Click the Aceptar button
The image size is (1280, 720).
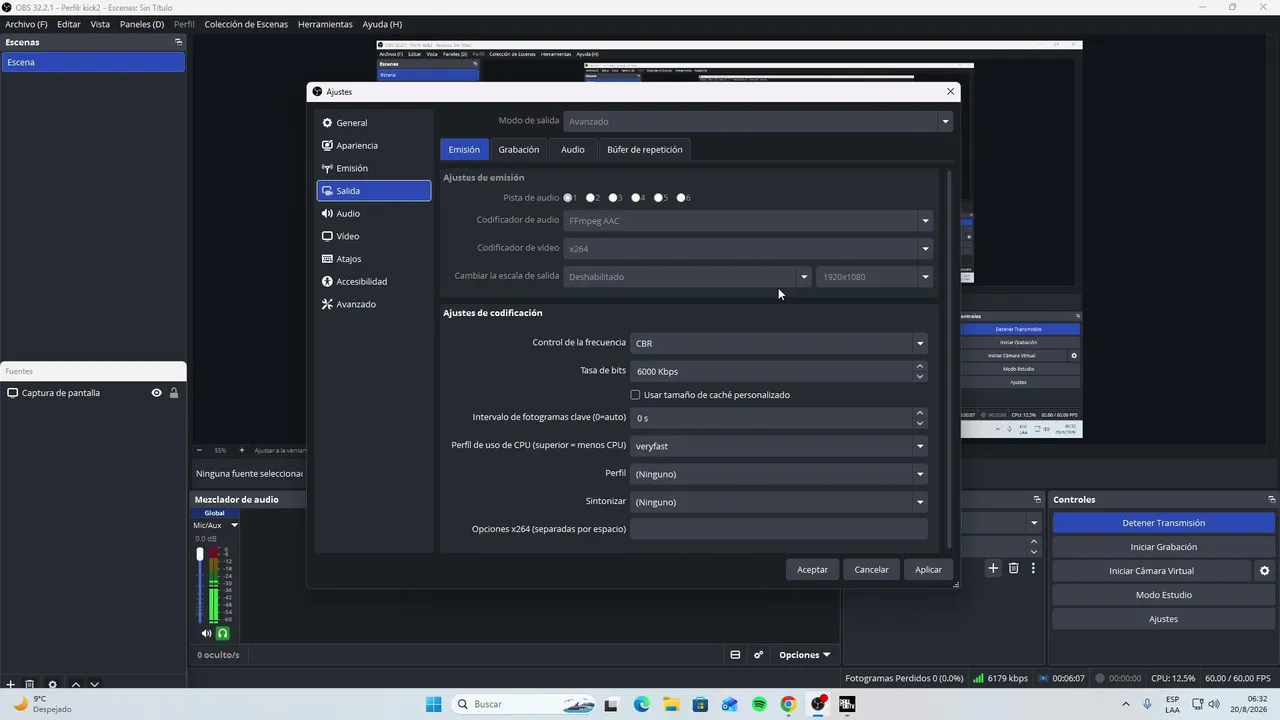pyautogui.click(x=812, y=569)
